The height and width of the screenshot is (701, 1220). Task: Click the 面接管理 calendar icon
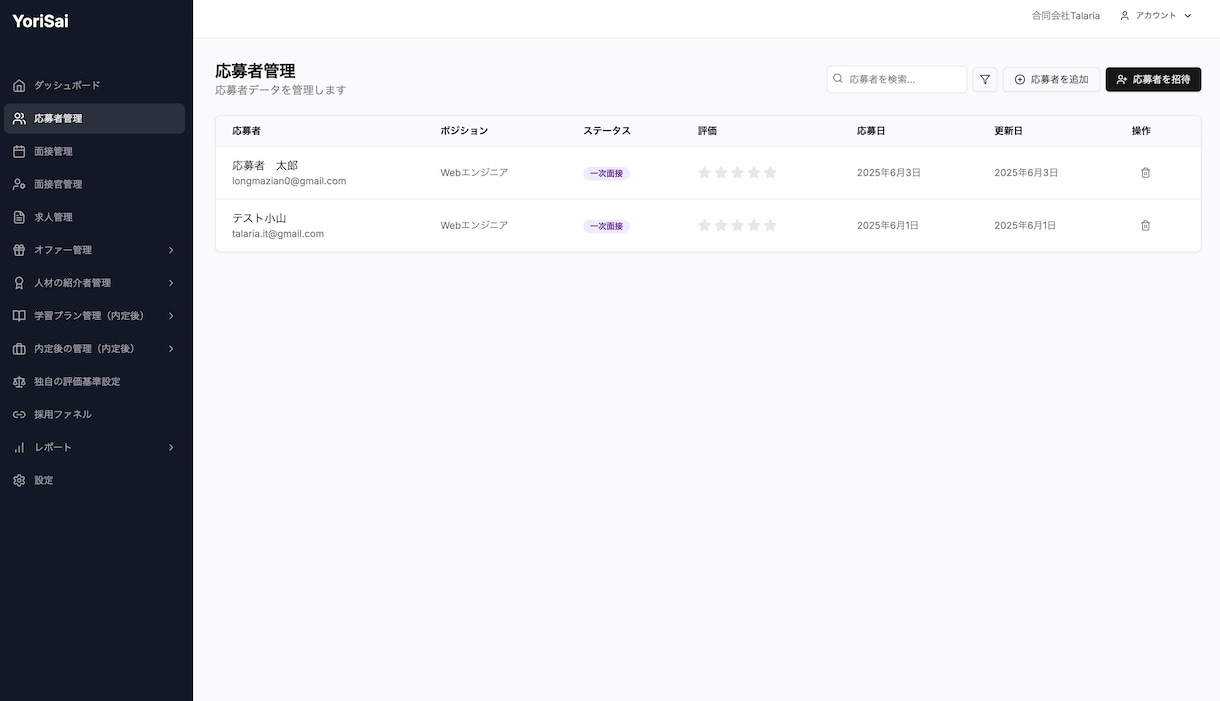(19, 151)
